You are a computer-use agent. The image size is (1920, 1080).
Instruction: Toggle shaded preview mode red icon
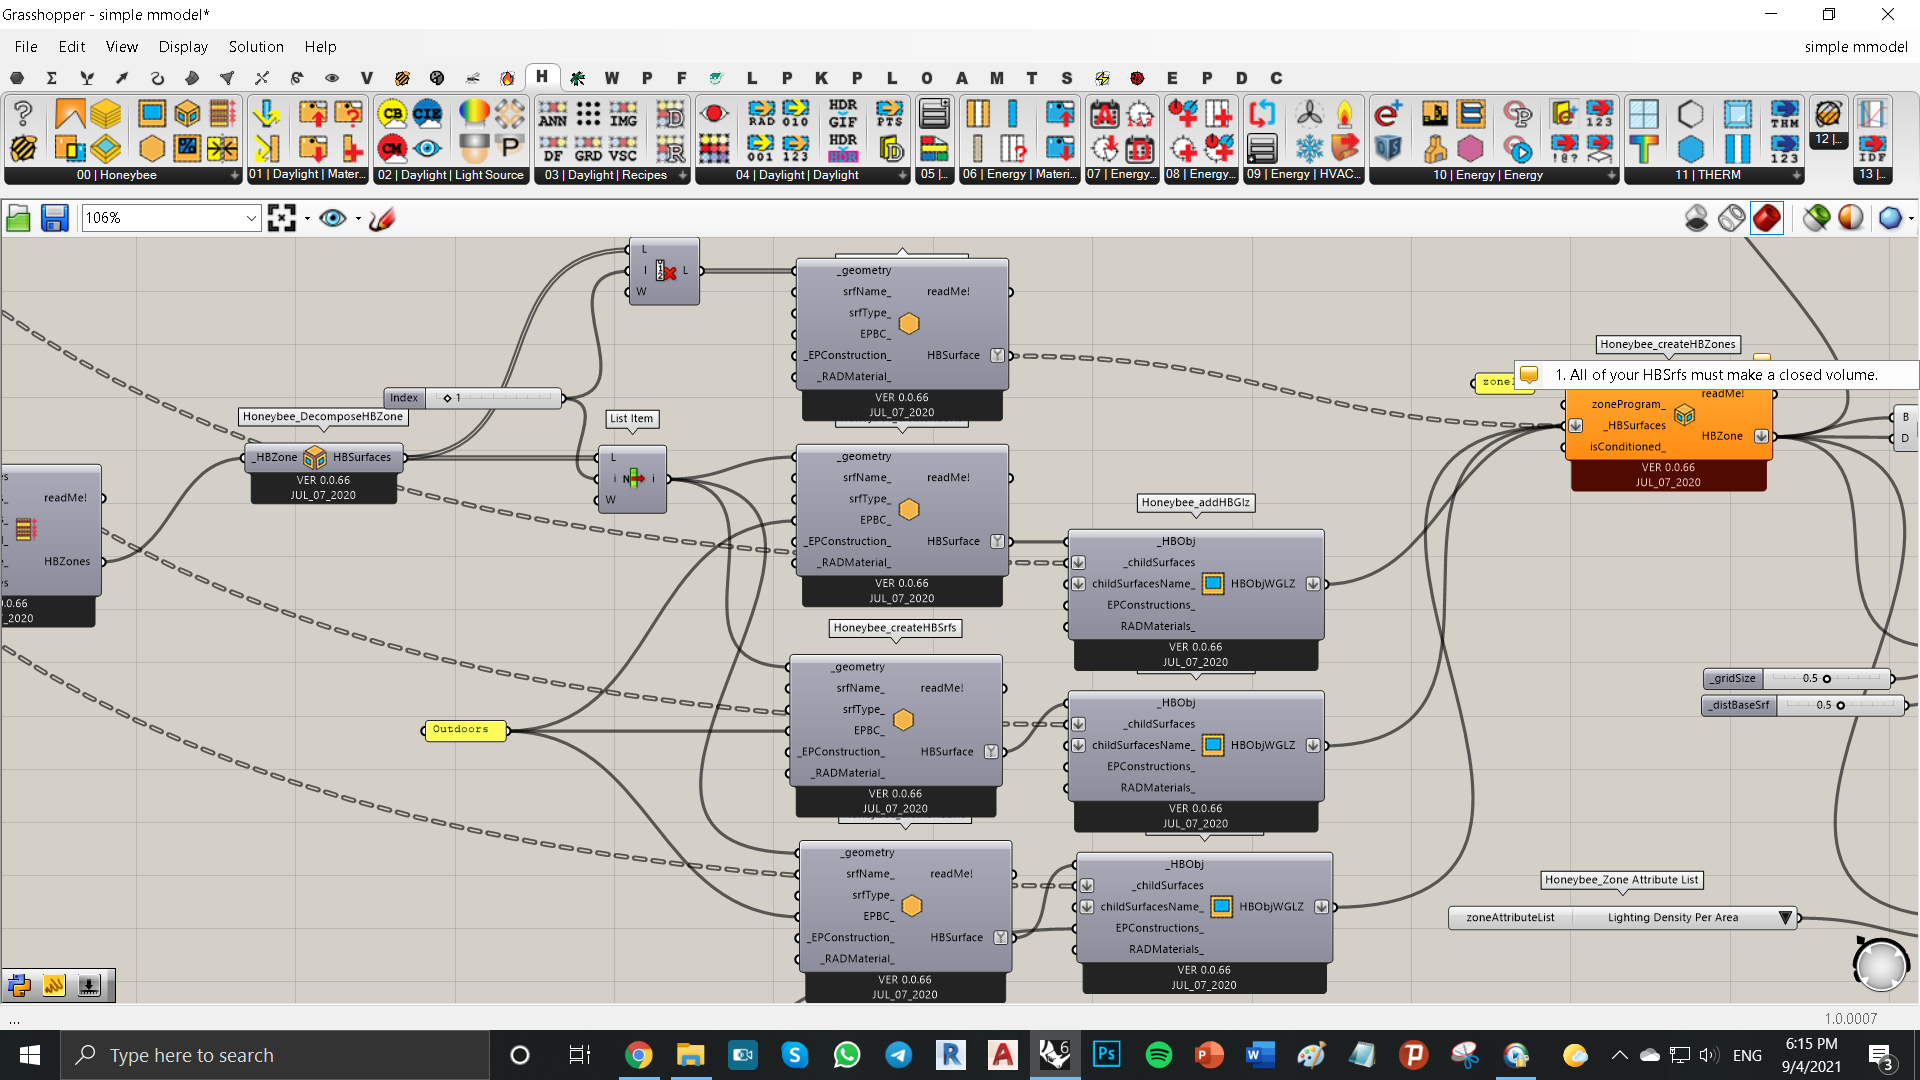point(1767,218)
